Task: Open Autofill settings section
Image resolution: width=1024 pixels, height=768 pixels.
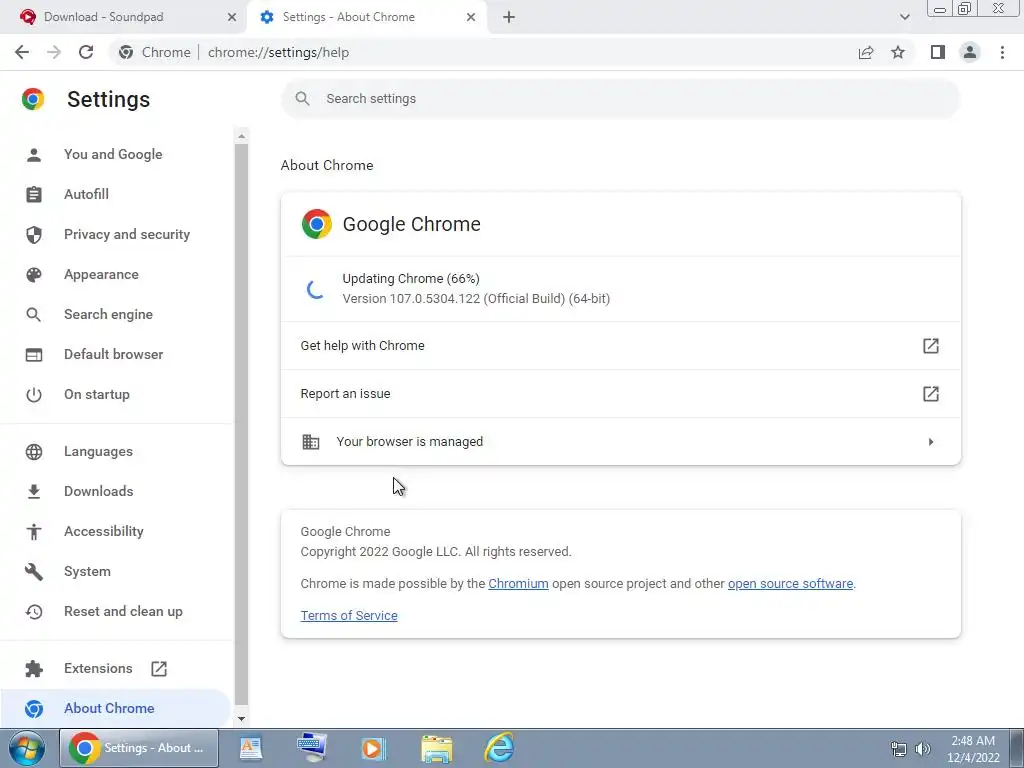Action: click(86, 194)
